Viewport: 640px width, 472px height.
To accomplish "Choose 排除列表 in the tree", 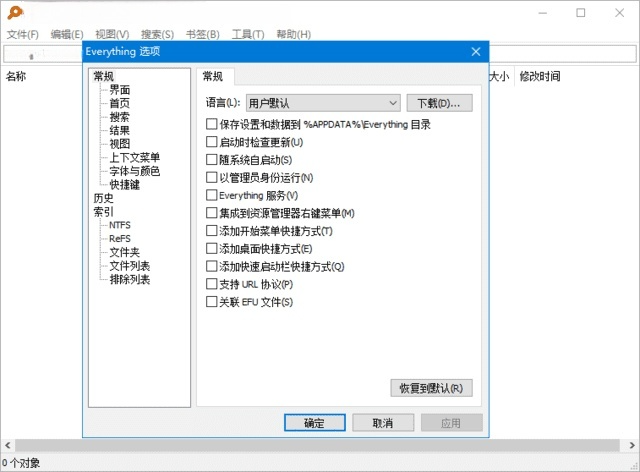I will coord(130,279).
